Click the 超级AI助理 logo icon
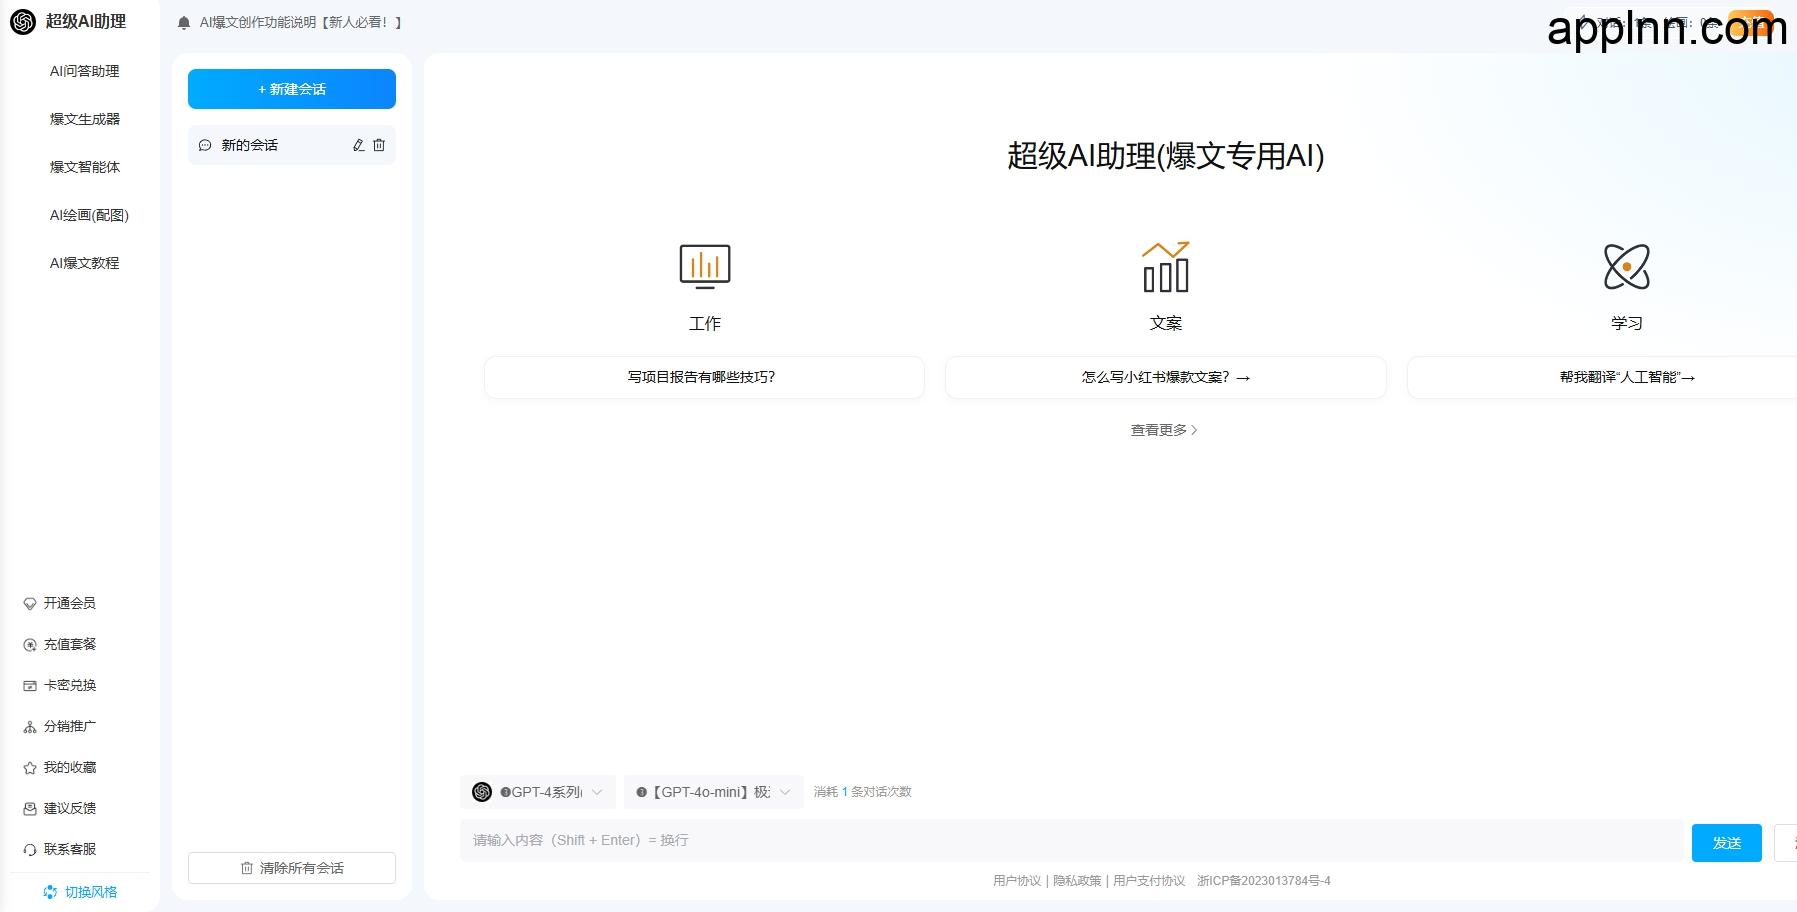The width and height of the screenshot is (1797, 912). tap(22, 21)
